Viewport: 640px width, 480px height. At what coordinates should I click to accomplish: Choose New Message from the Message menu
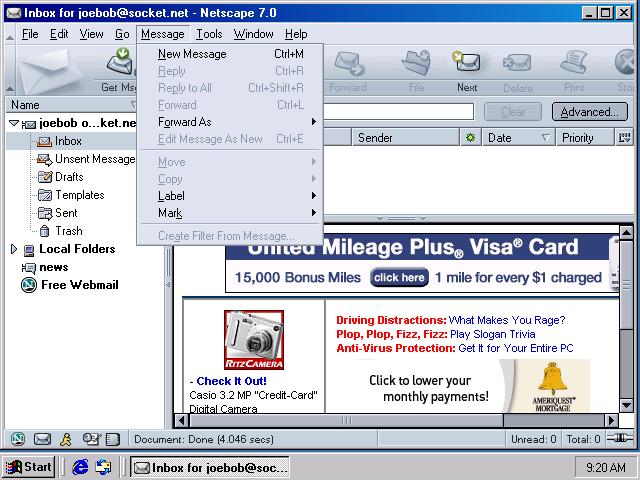click(230, 54)
